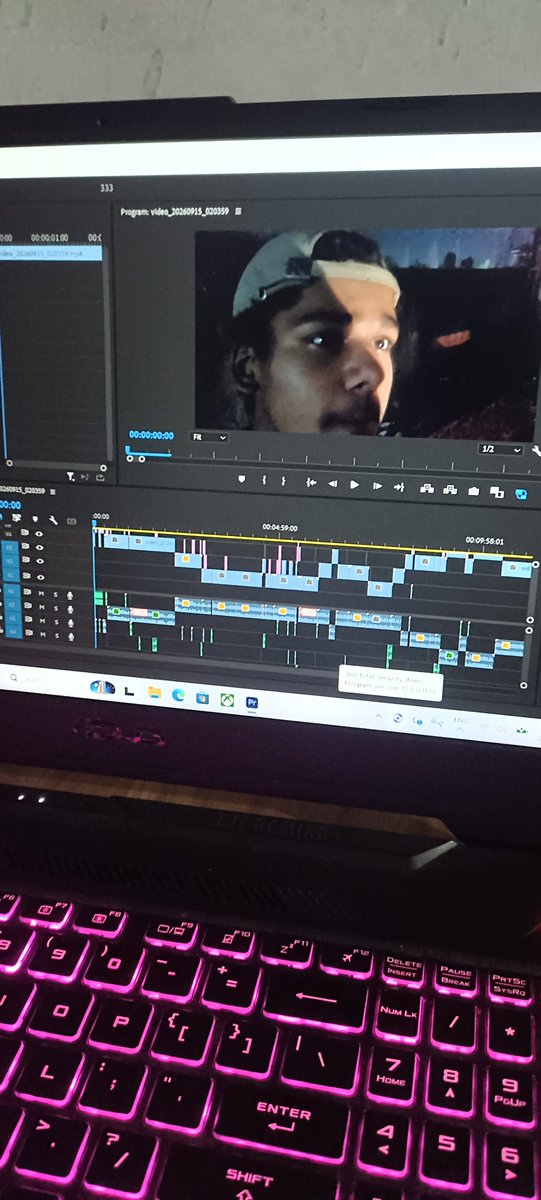Export frame with the camera icon

point(474,491)
